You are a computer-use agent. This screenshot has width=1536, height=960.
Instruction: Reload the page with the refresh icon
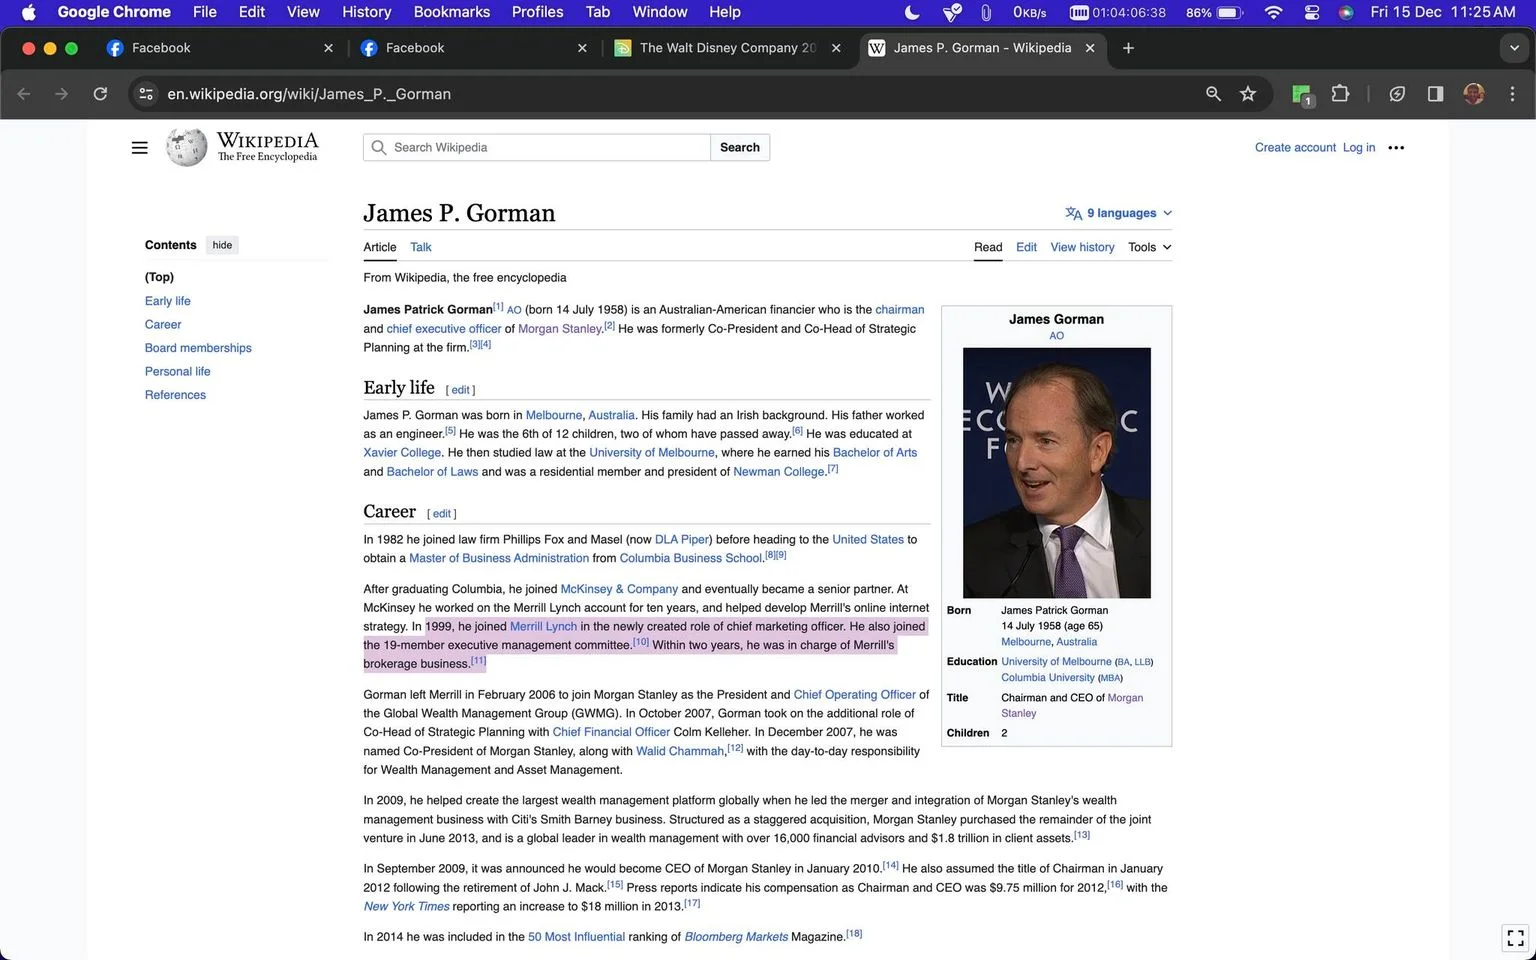100,94
